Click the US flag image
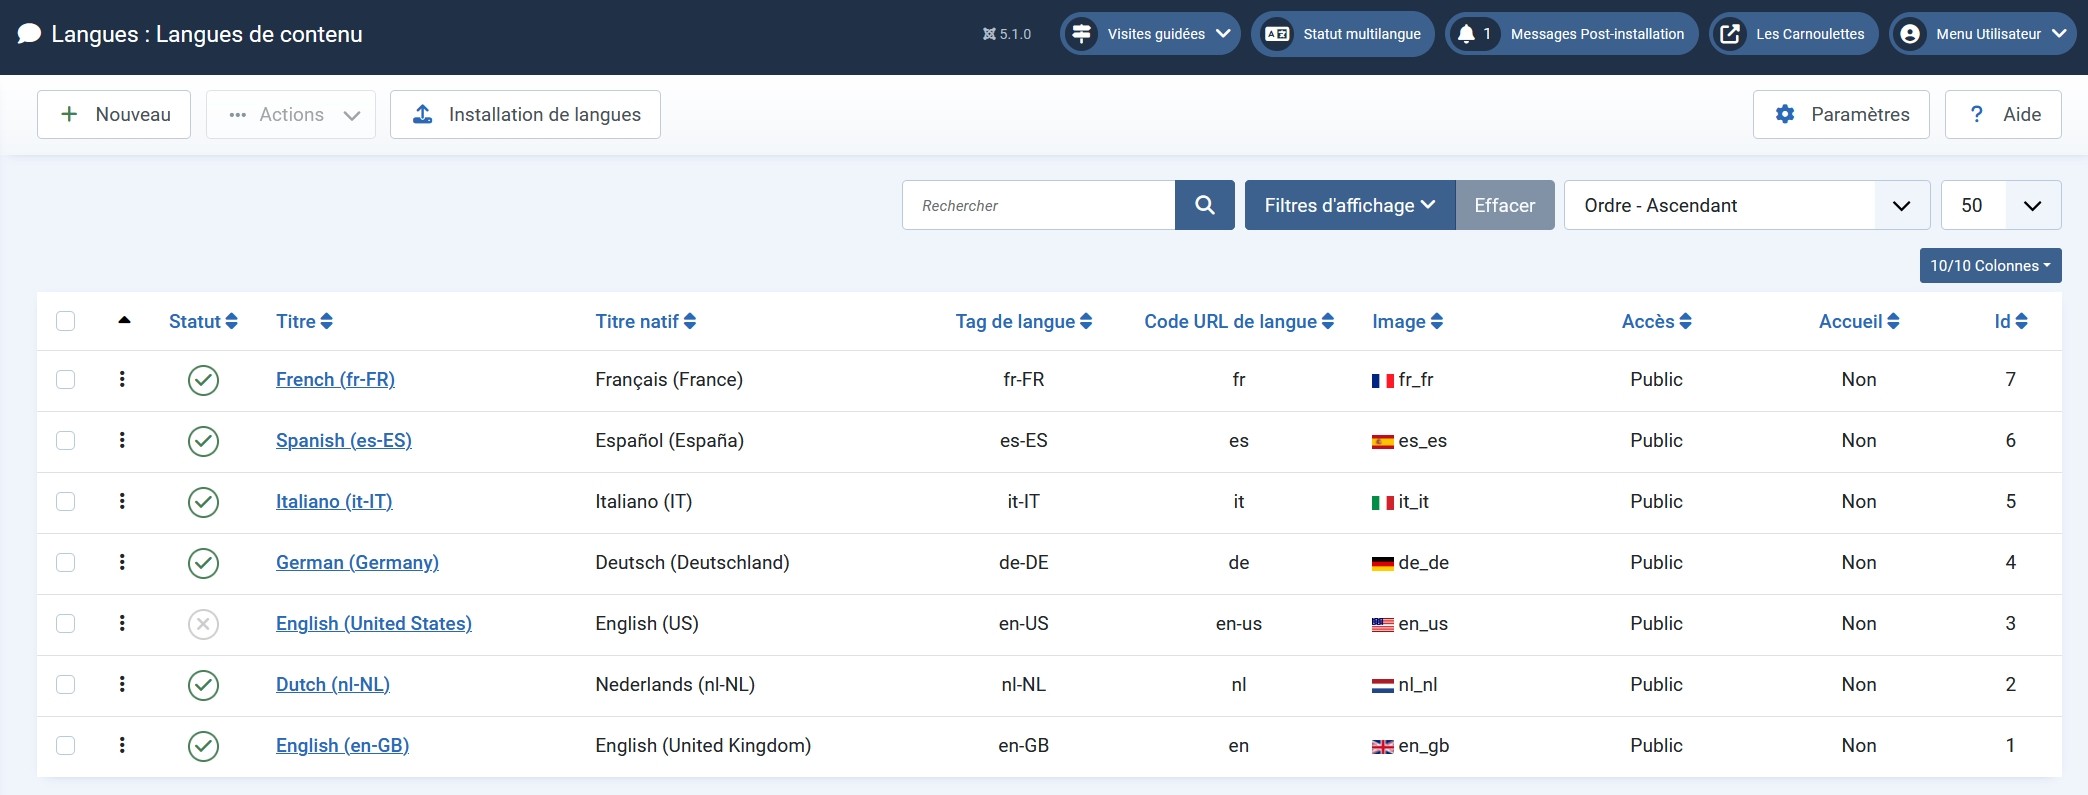 (1383, 624)
